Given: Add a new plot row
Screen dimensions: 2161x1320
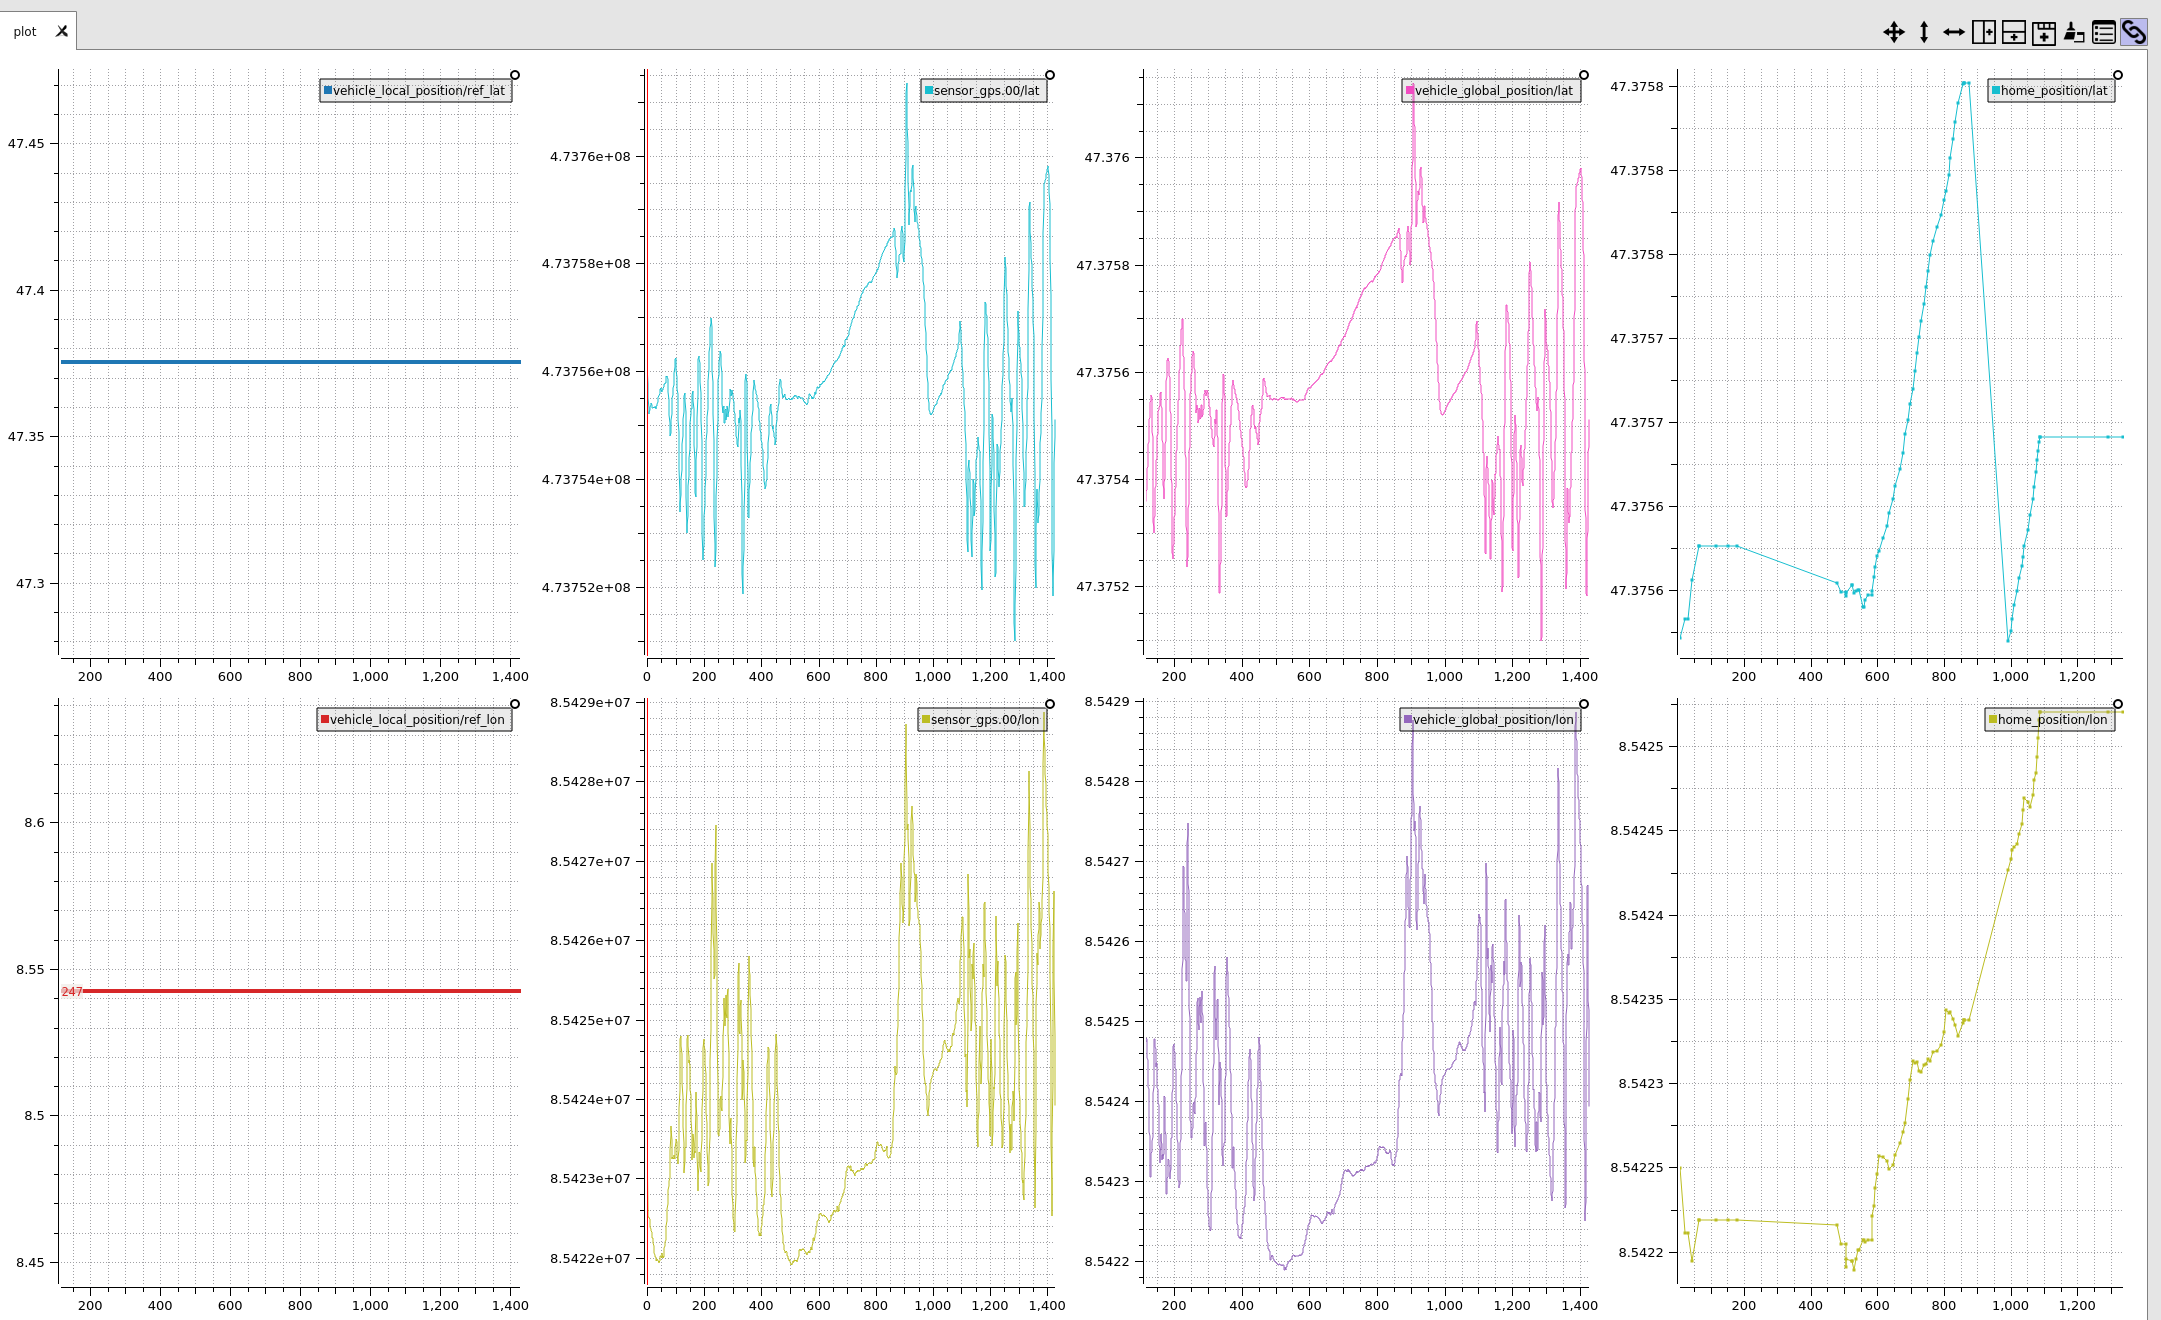Looking at the screenshot, I should click(2014, 32).
